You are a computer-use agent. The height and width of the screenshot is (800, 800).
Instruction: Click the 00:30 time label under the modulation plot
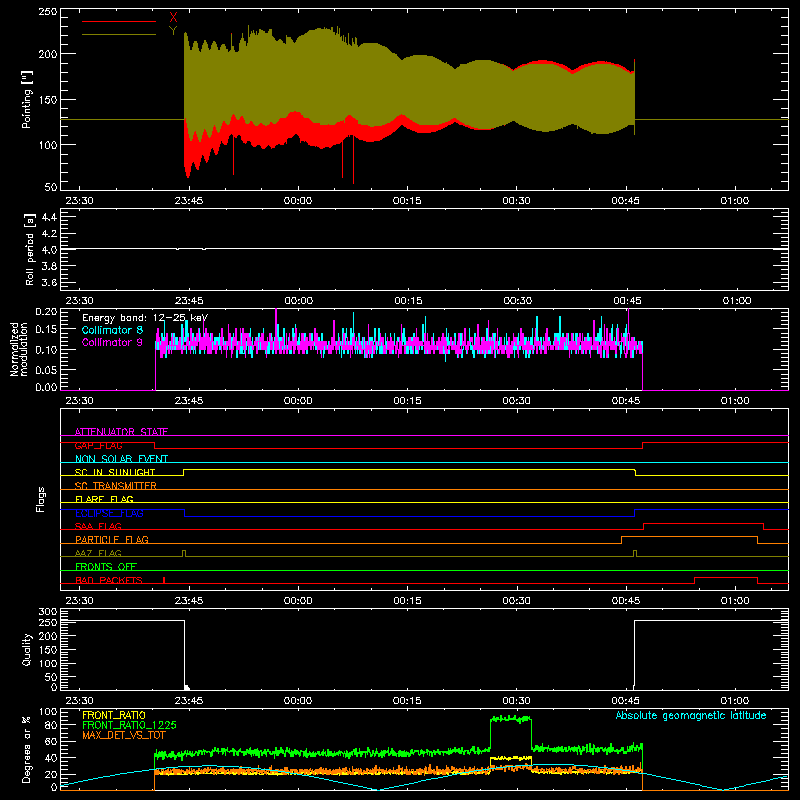click(516, 401)
